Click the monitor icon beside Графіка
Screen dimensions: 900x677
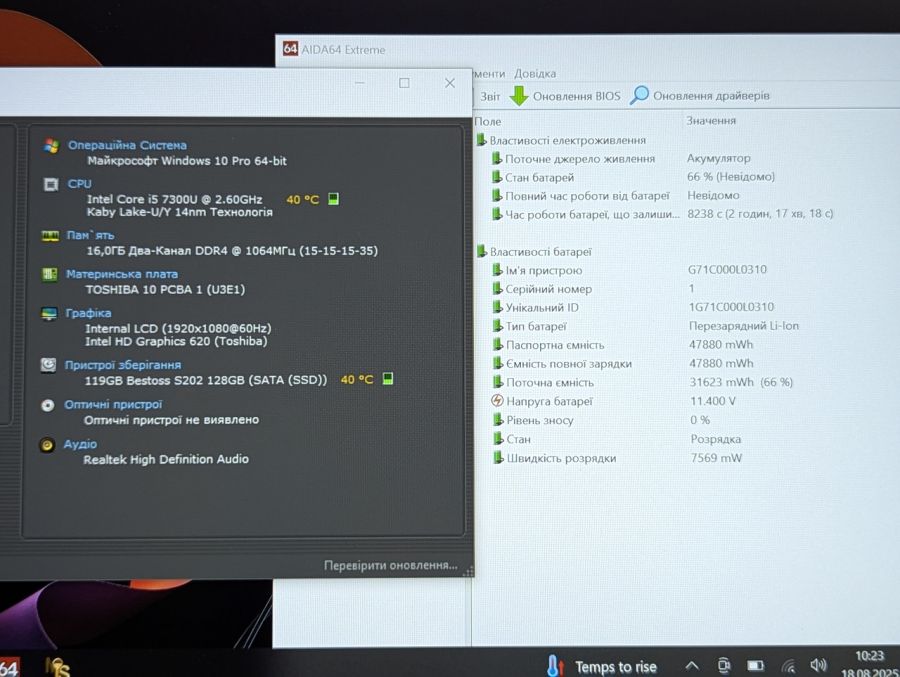(x=49, y=314)
